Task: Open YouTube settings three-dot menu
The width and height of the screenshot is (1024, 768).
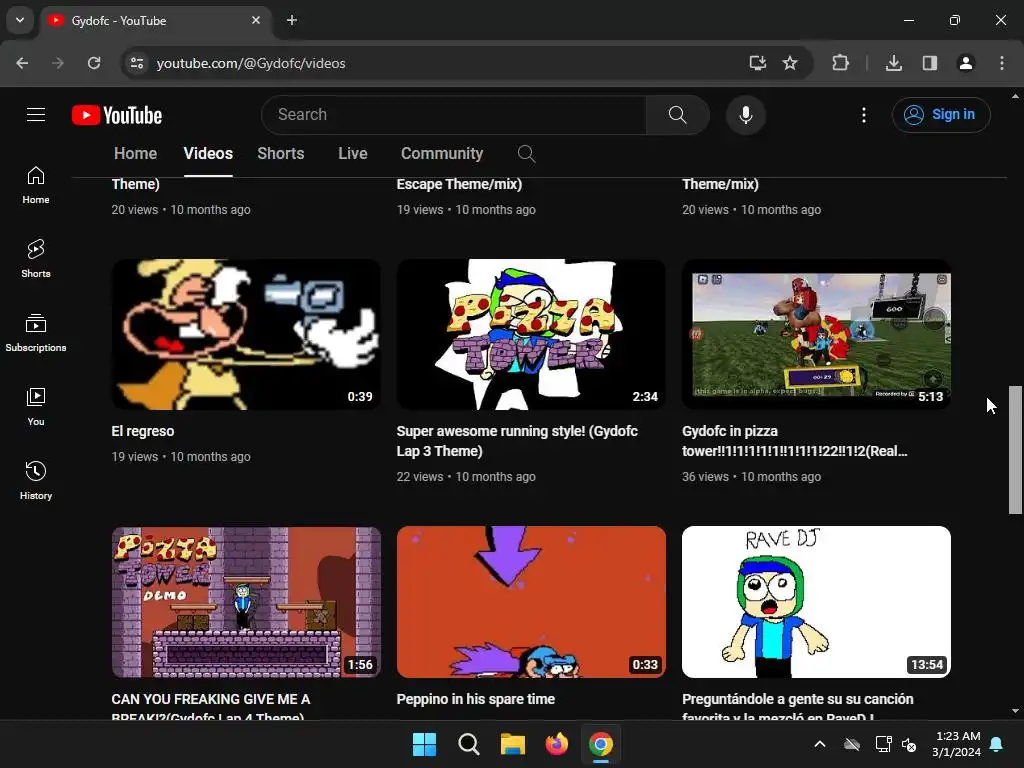Action: pos(863,115)
